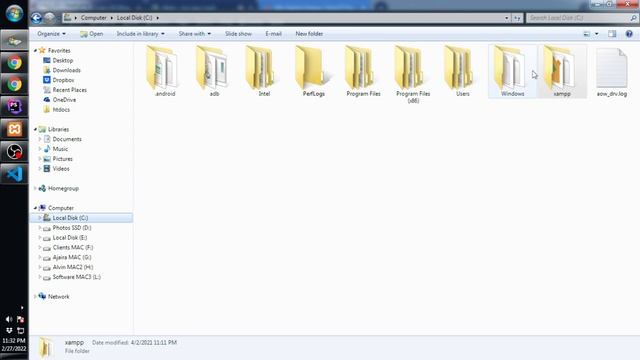This screenshot has width=640, height=360.
Task: Click the Windows Start orb
Action: [x=14, y=13]
